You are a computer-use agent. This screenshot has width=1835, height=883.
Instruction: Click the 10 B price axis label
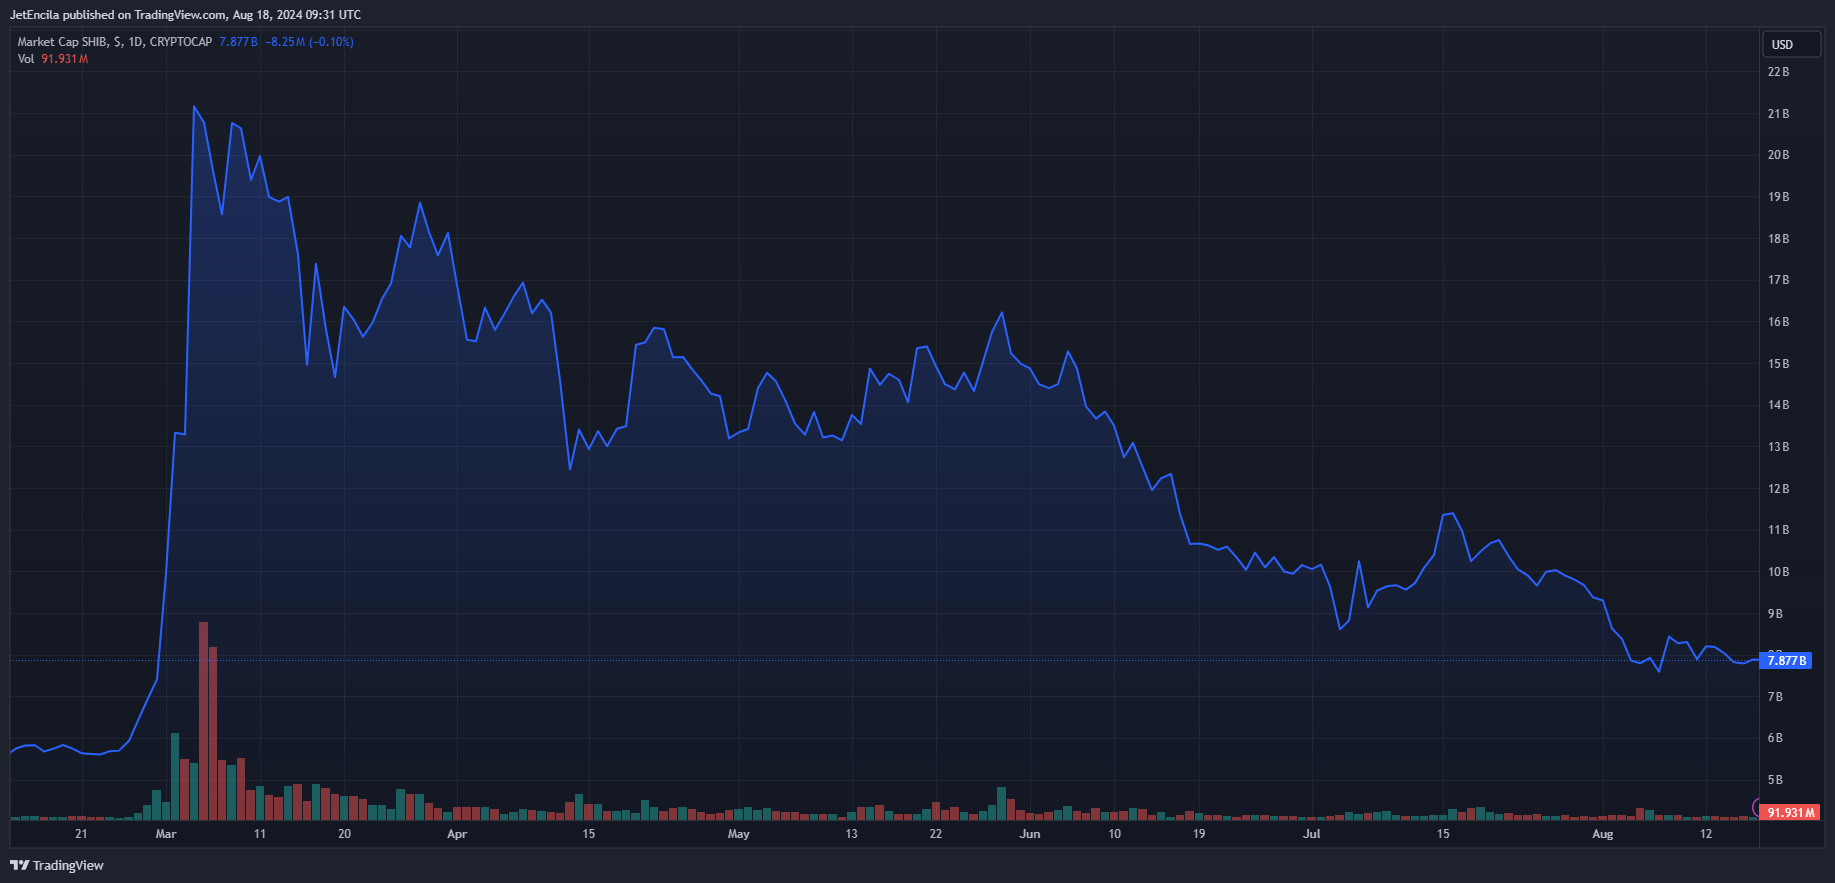[x=1778, y=572]
